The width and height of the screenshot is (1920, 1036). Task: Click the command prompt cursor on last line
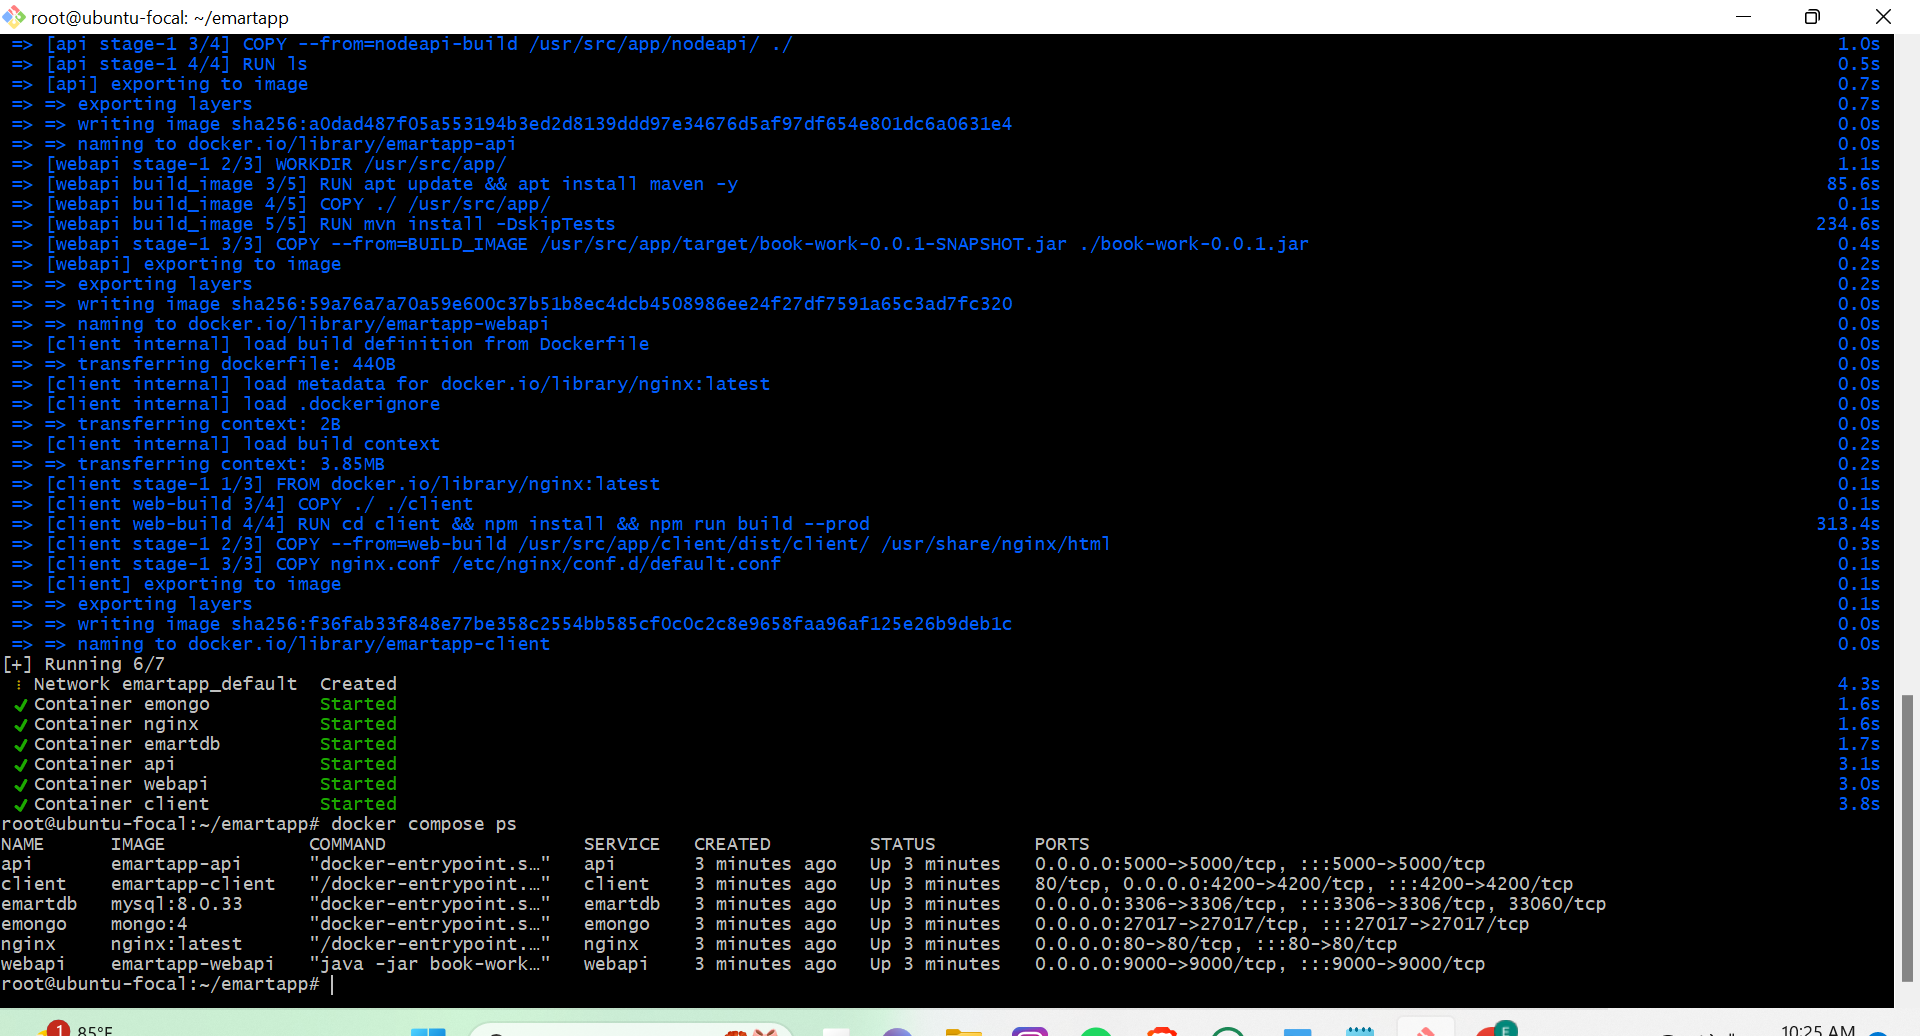click(x=332, y=984)
